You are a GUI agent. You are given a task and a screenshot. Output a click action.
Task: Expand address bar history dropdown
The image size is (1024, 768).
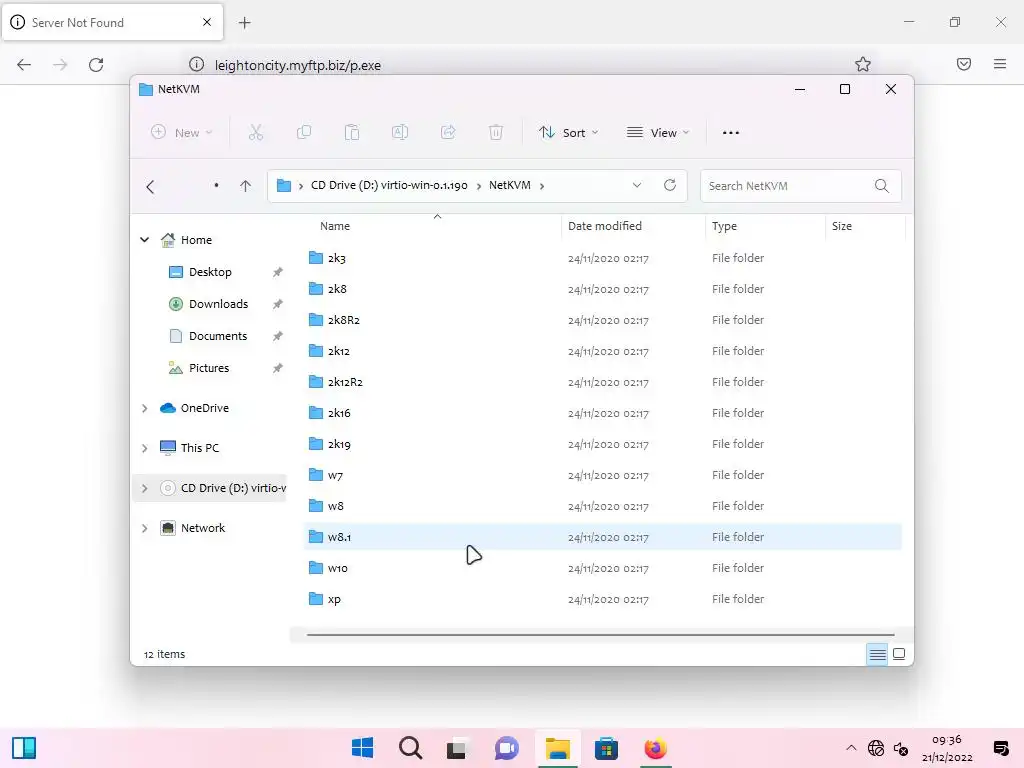(637, 185)
